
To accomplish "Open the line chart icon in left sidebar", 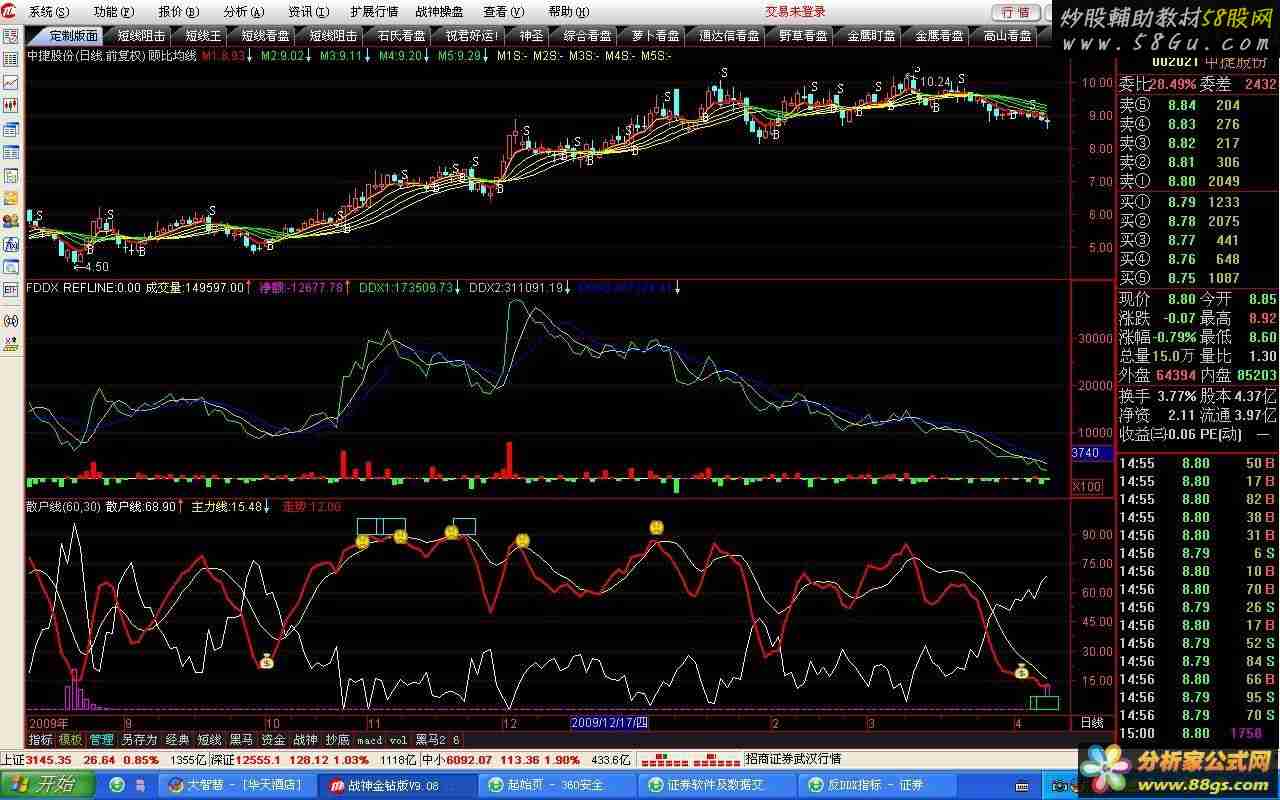I will point(11,83).
